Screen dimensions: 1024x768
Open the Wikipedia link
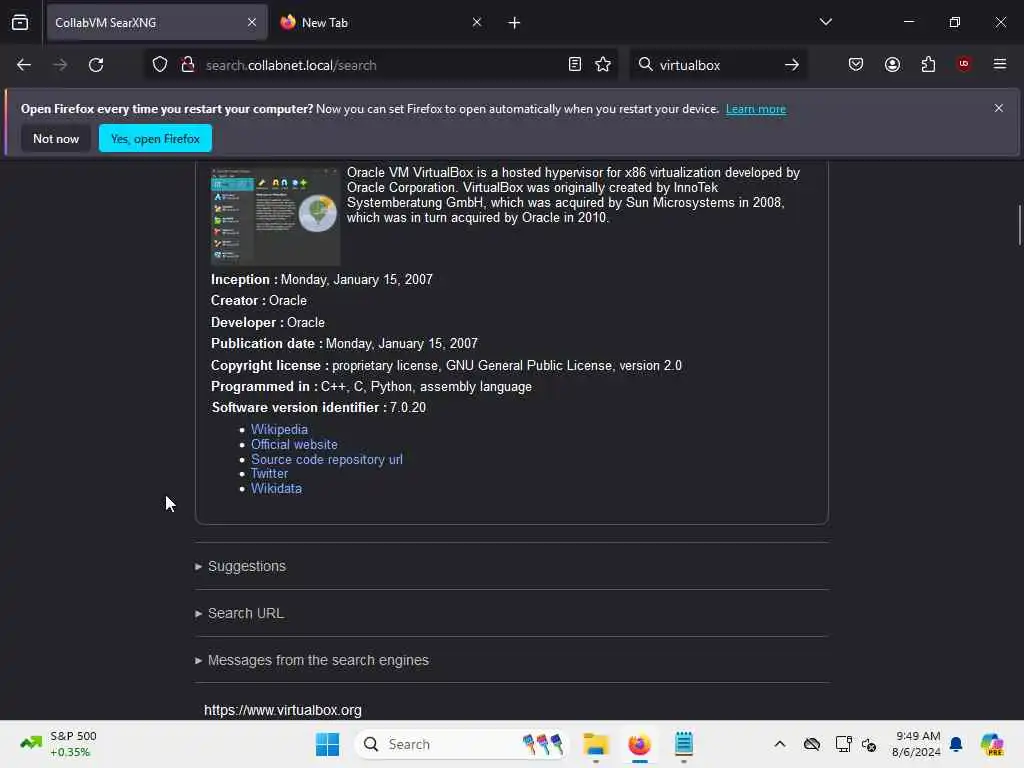[279, 429]
